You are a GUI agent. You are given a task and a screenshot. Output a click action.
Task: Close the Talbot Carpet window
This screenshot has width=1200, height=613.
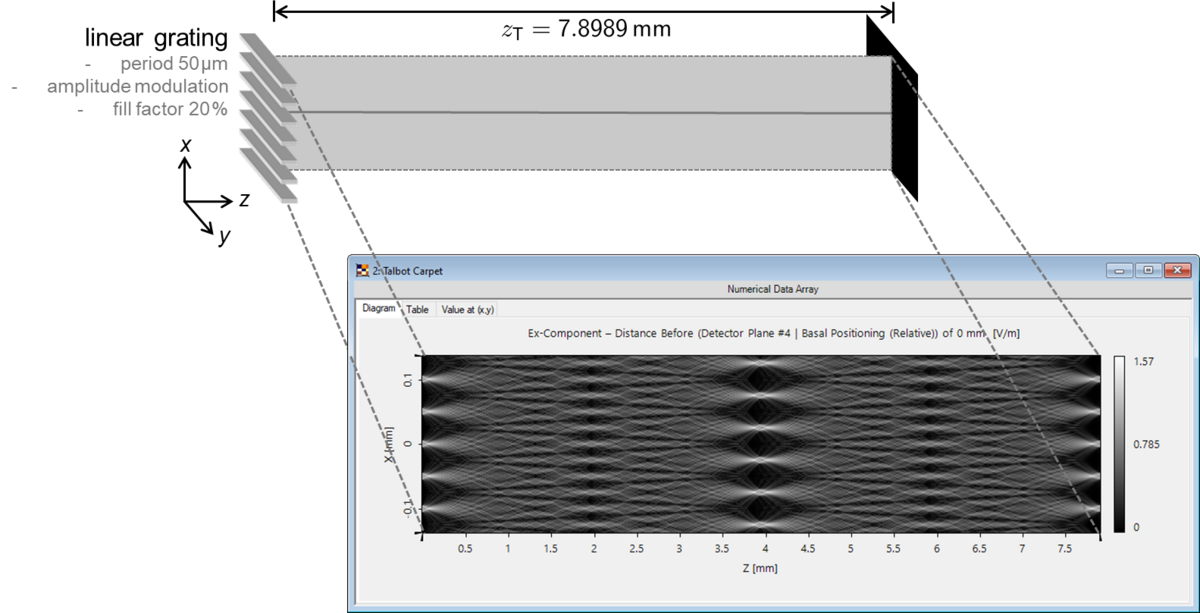[1176, 270]
